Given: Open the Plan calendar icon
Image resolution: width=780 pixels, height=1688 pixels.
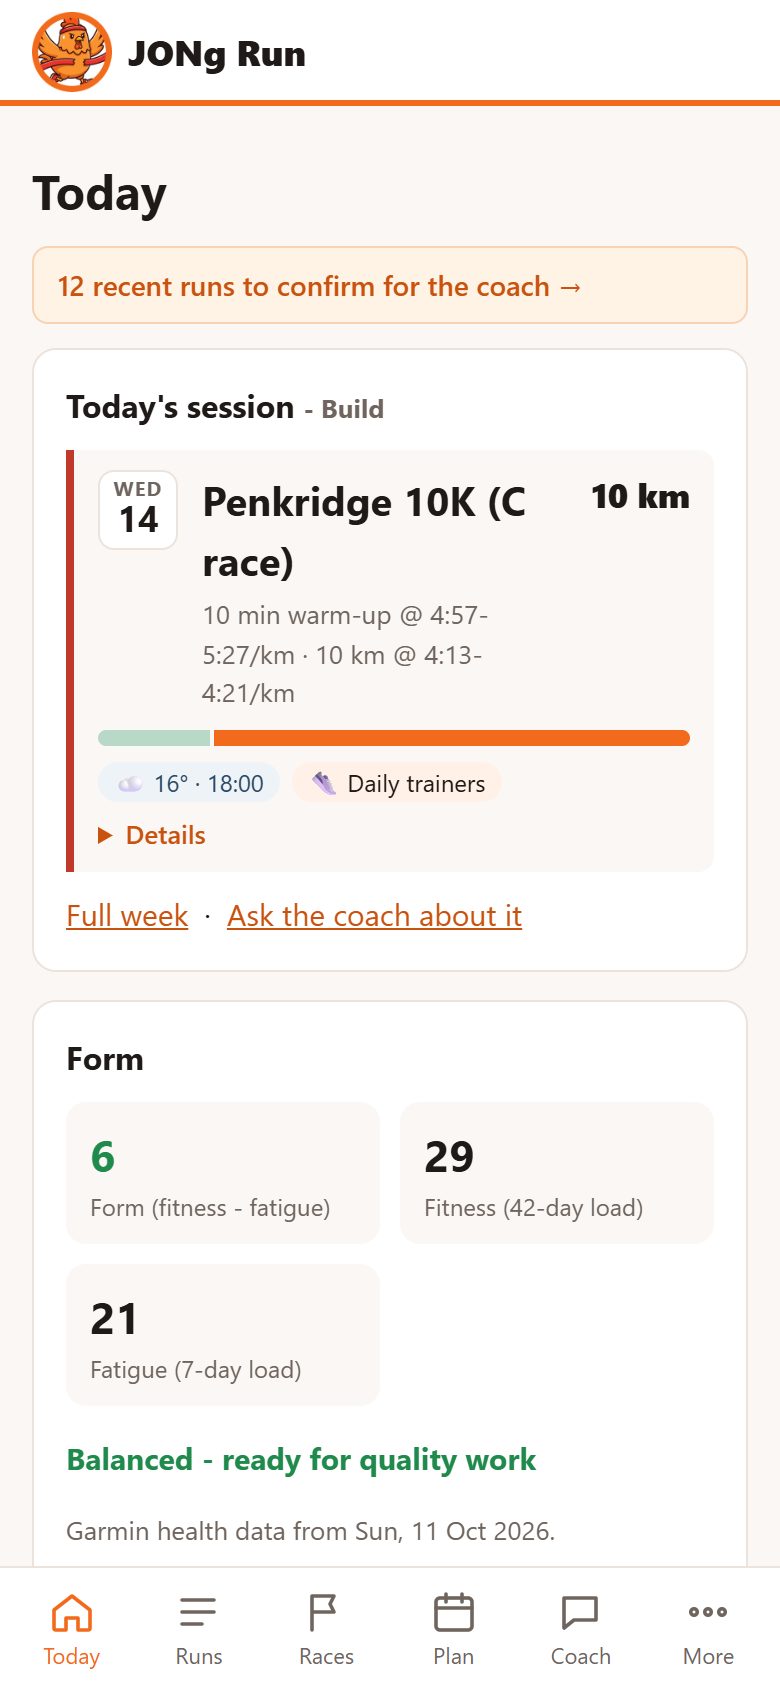Looking at the screenshot, I should (x=453, y=1612).
